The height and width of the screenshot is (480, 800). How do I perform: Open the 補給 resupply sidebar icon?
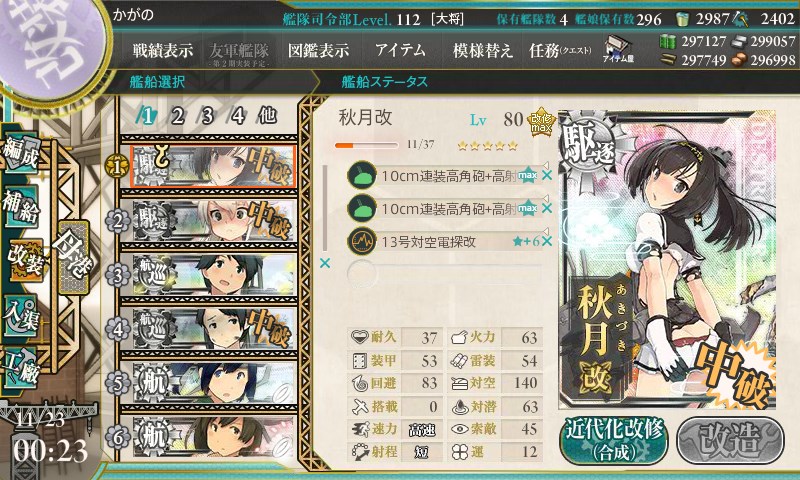click(x=22, y=206)
